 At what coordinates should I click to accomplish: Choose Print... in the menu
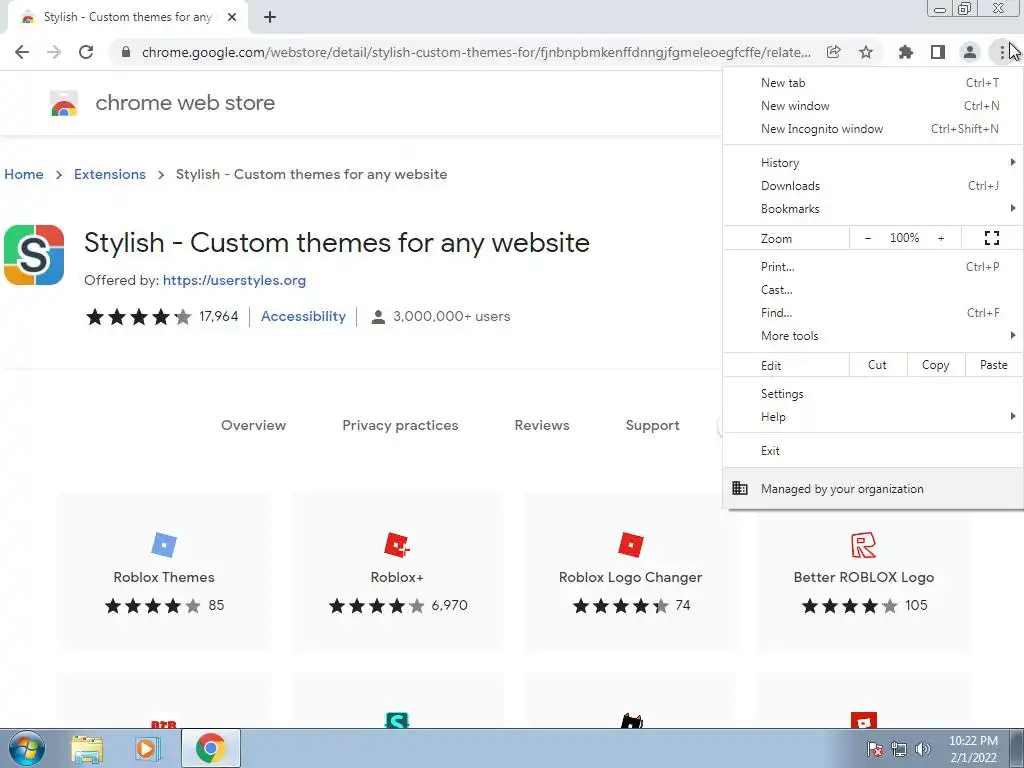pyautogui.click(x=873, y=266)
